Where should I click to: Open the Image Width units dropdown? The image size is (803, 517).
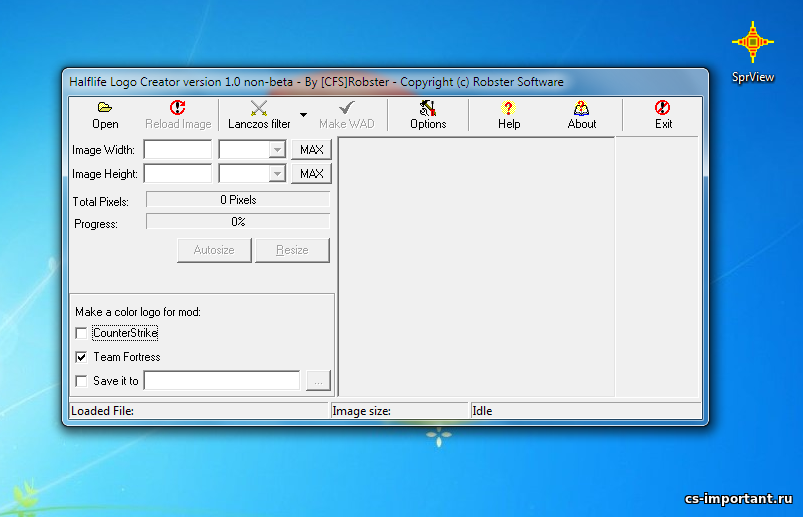(x=277, y=150)
